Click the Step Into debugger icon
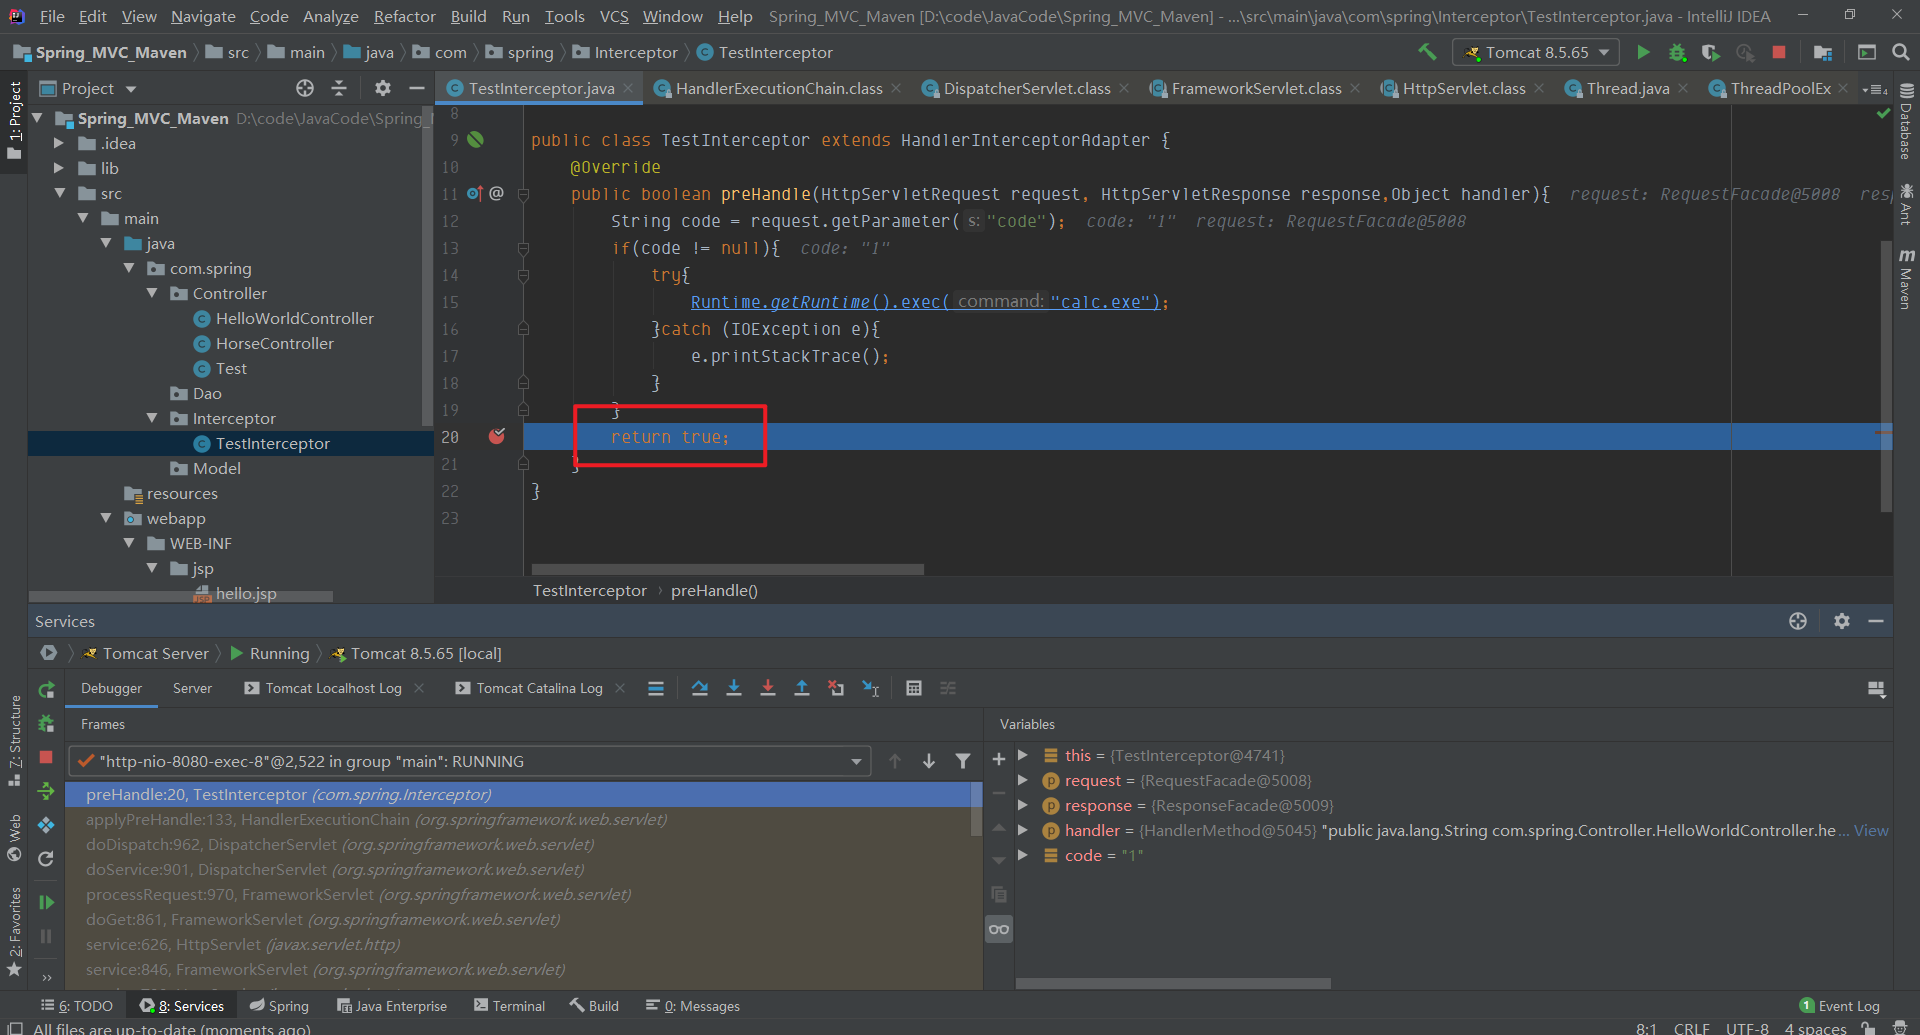This screenshot has width=1920, height=1035. pos(734,688)
